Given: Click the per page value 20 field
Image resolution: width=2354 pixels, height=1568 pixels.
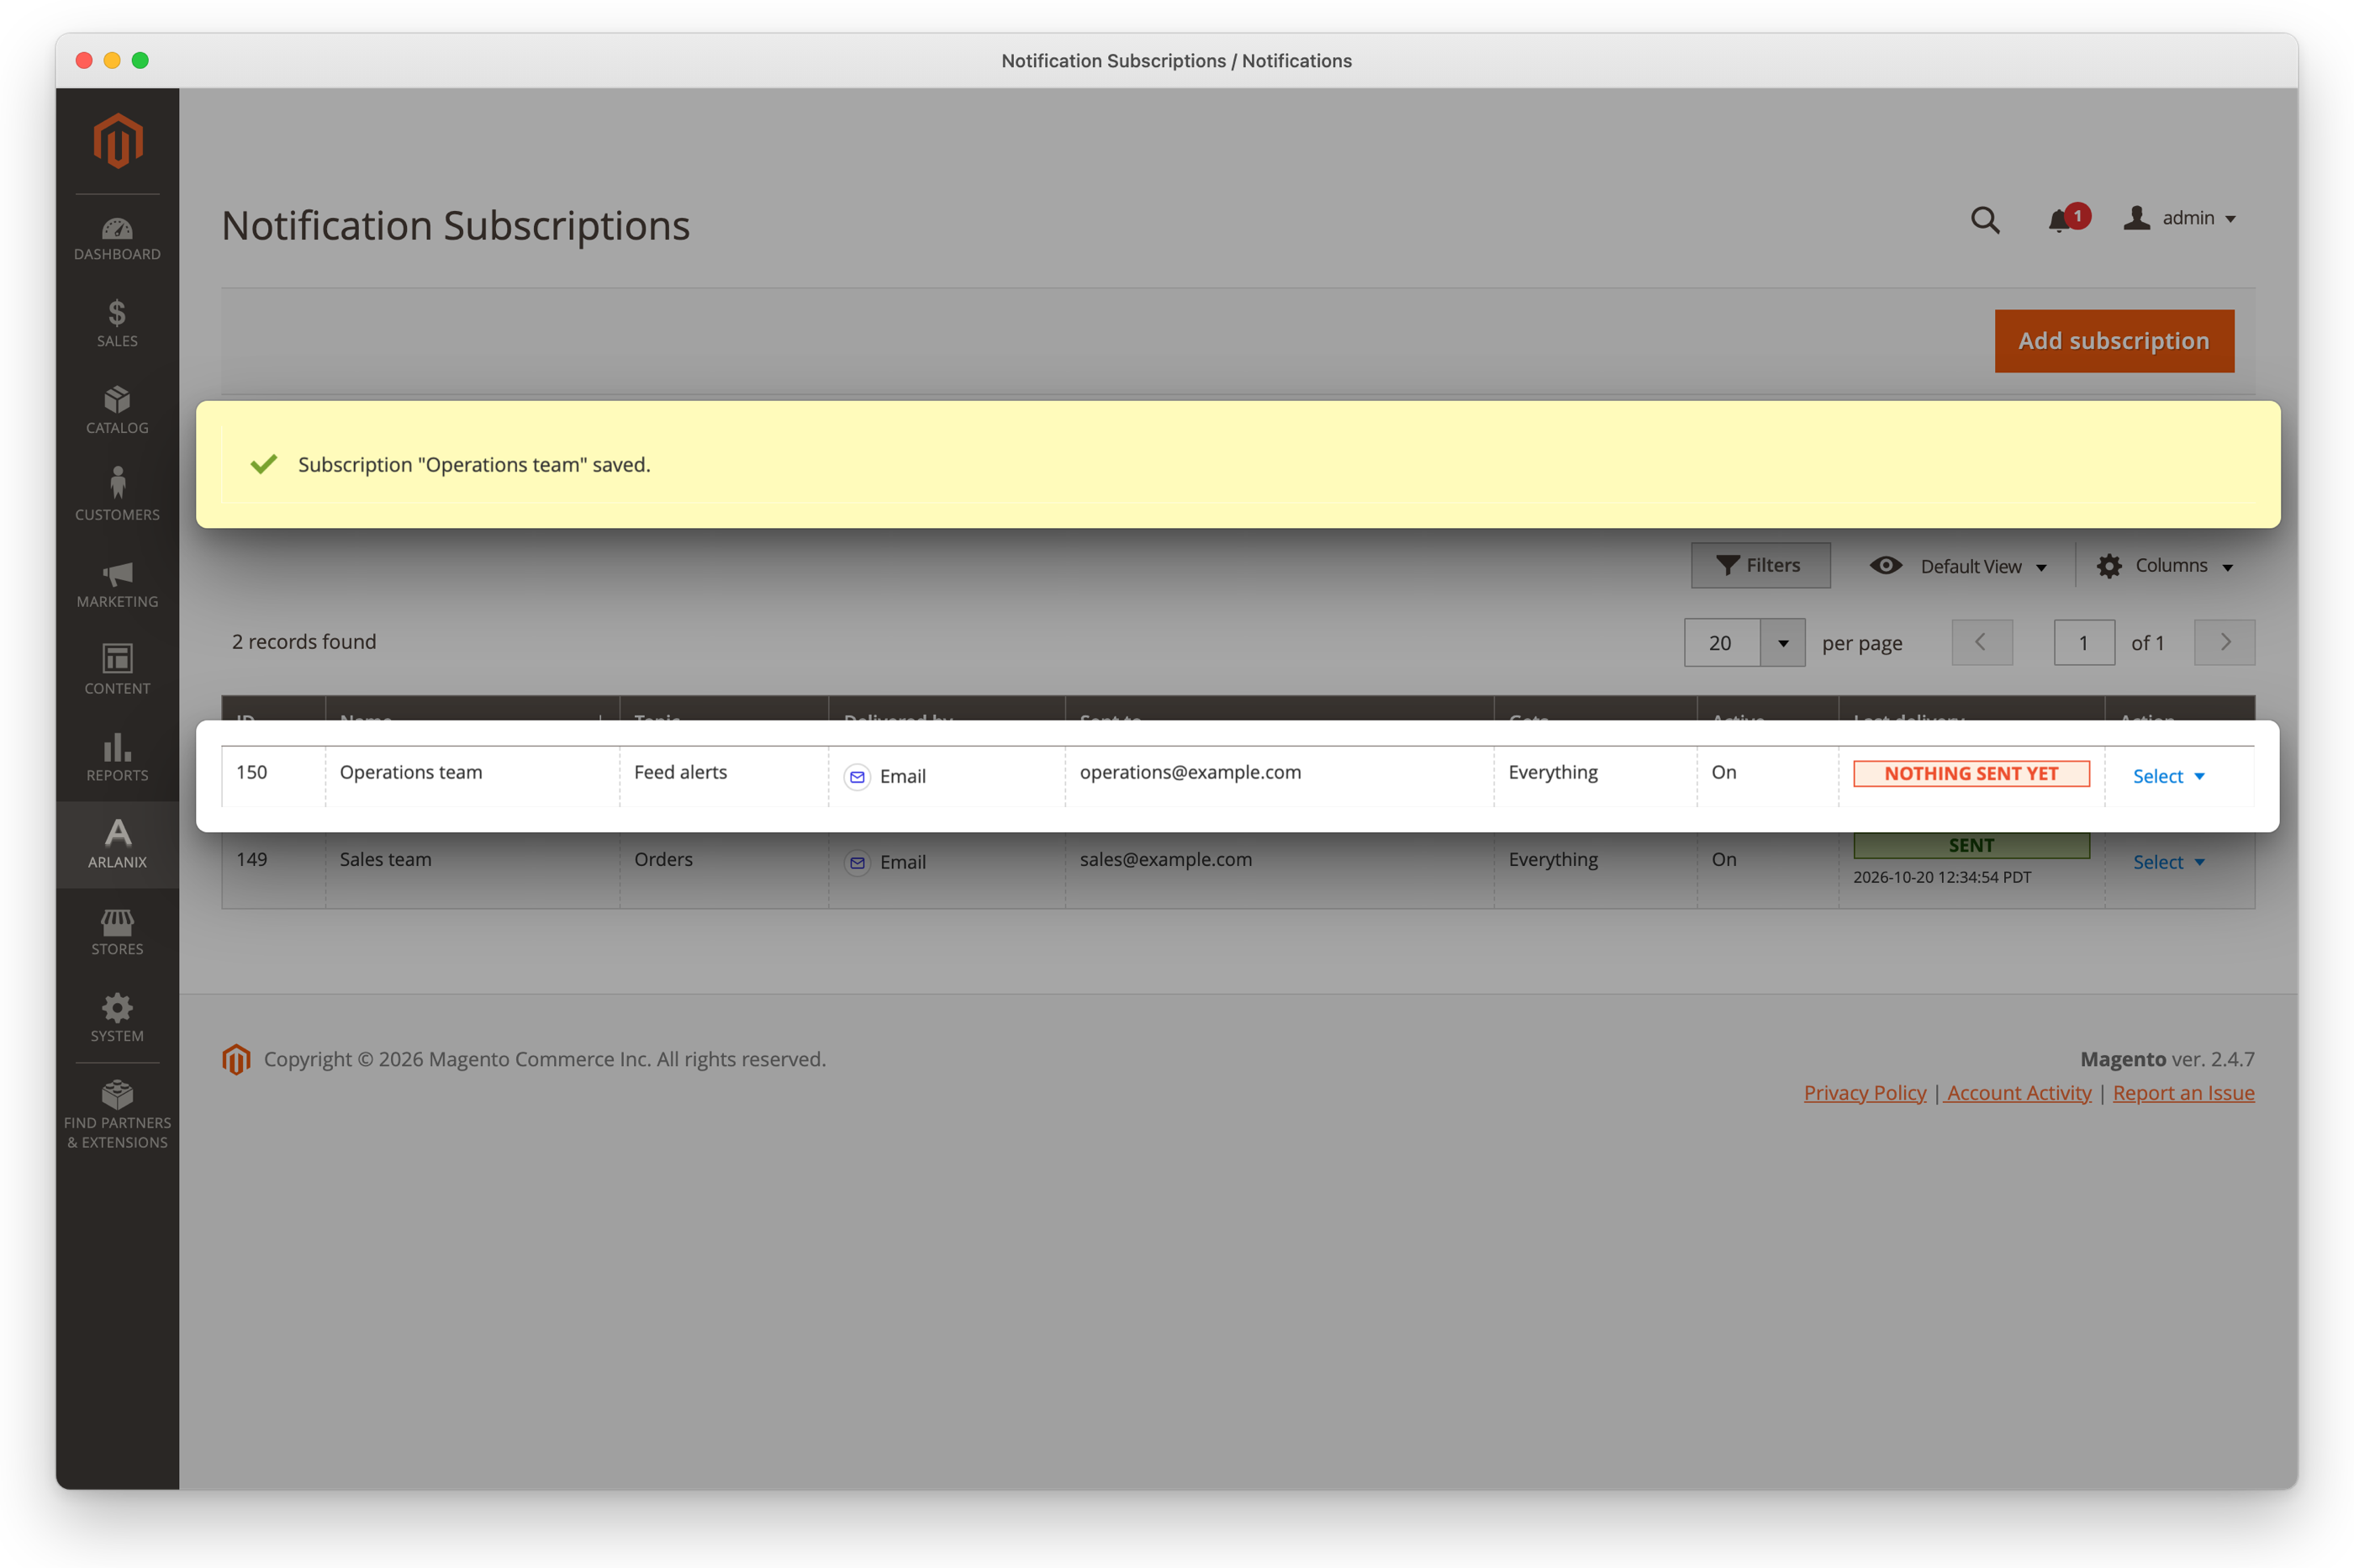Looking at the screenshot, I should tap(1722, 643).
